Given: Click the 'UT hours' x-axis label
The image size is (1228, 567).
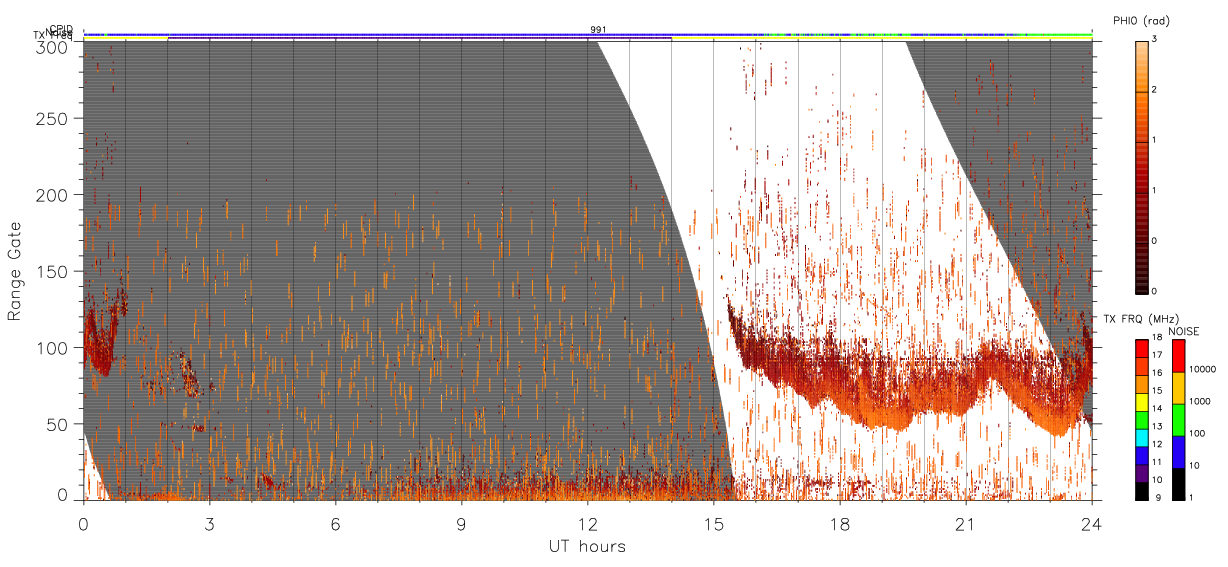Looking at the screenshot, I should coord(587,546).
